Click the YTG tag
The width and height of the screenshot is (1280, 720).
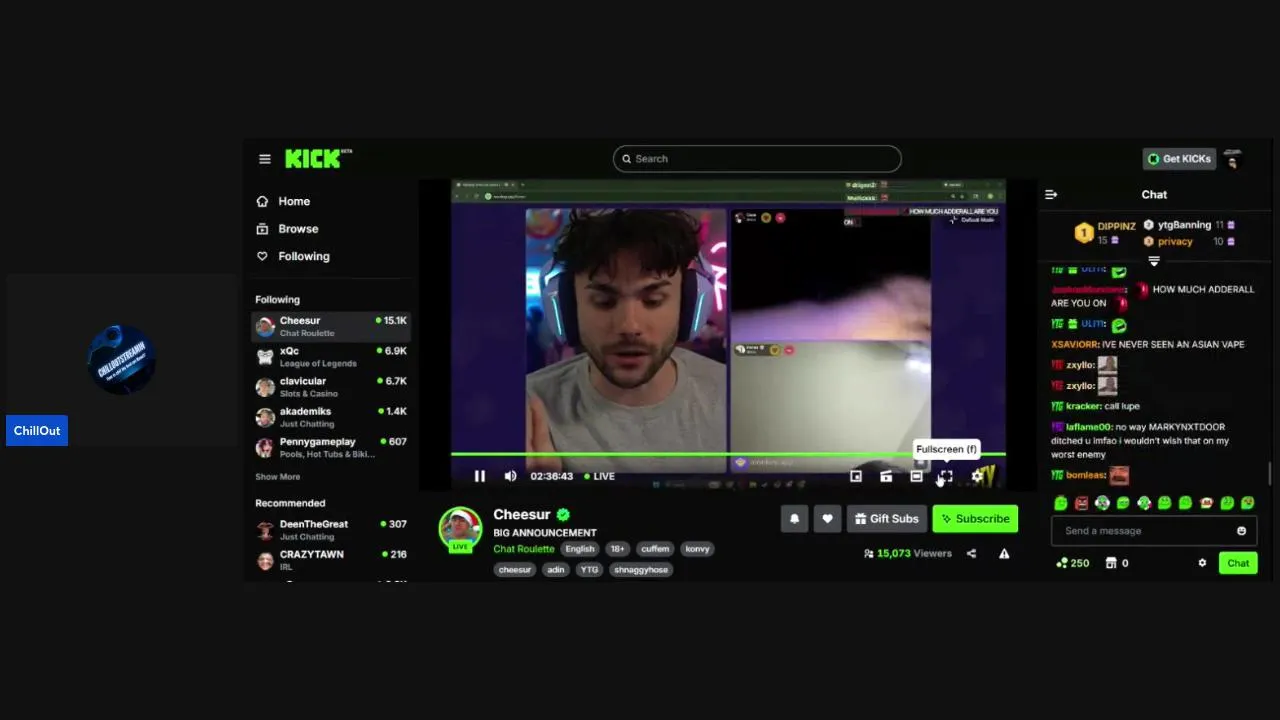[x=590, y=570]
